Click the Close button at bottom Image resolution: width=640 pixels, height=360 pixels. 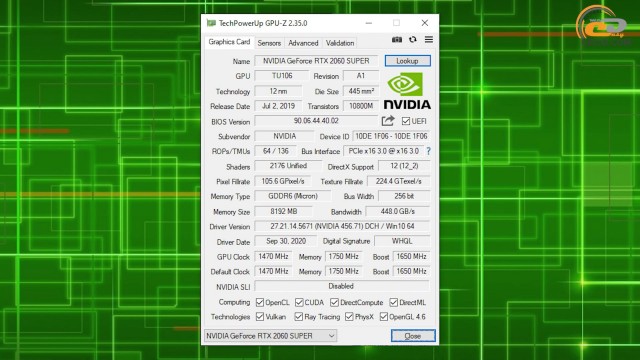pyautogui.click(x=413, y=336)
